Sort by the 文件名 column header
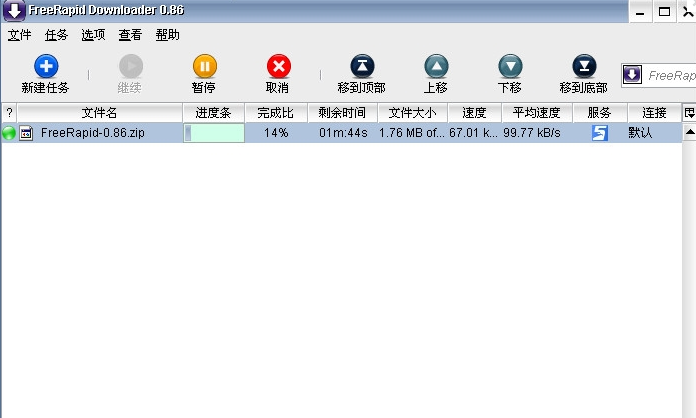This screenshot has width=696, height=418. (x=99, y=113)
